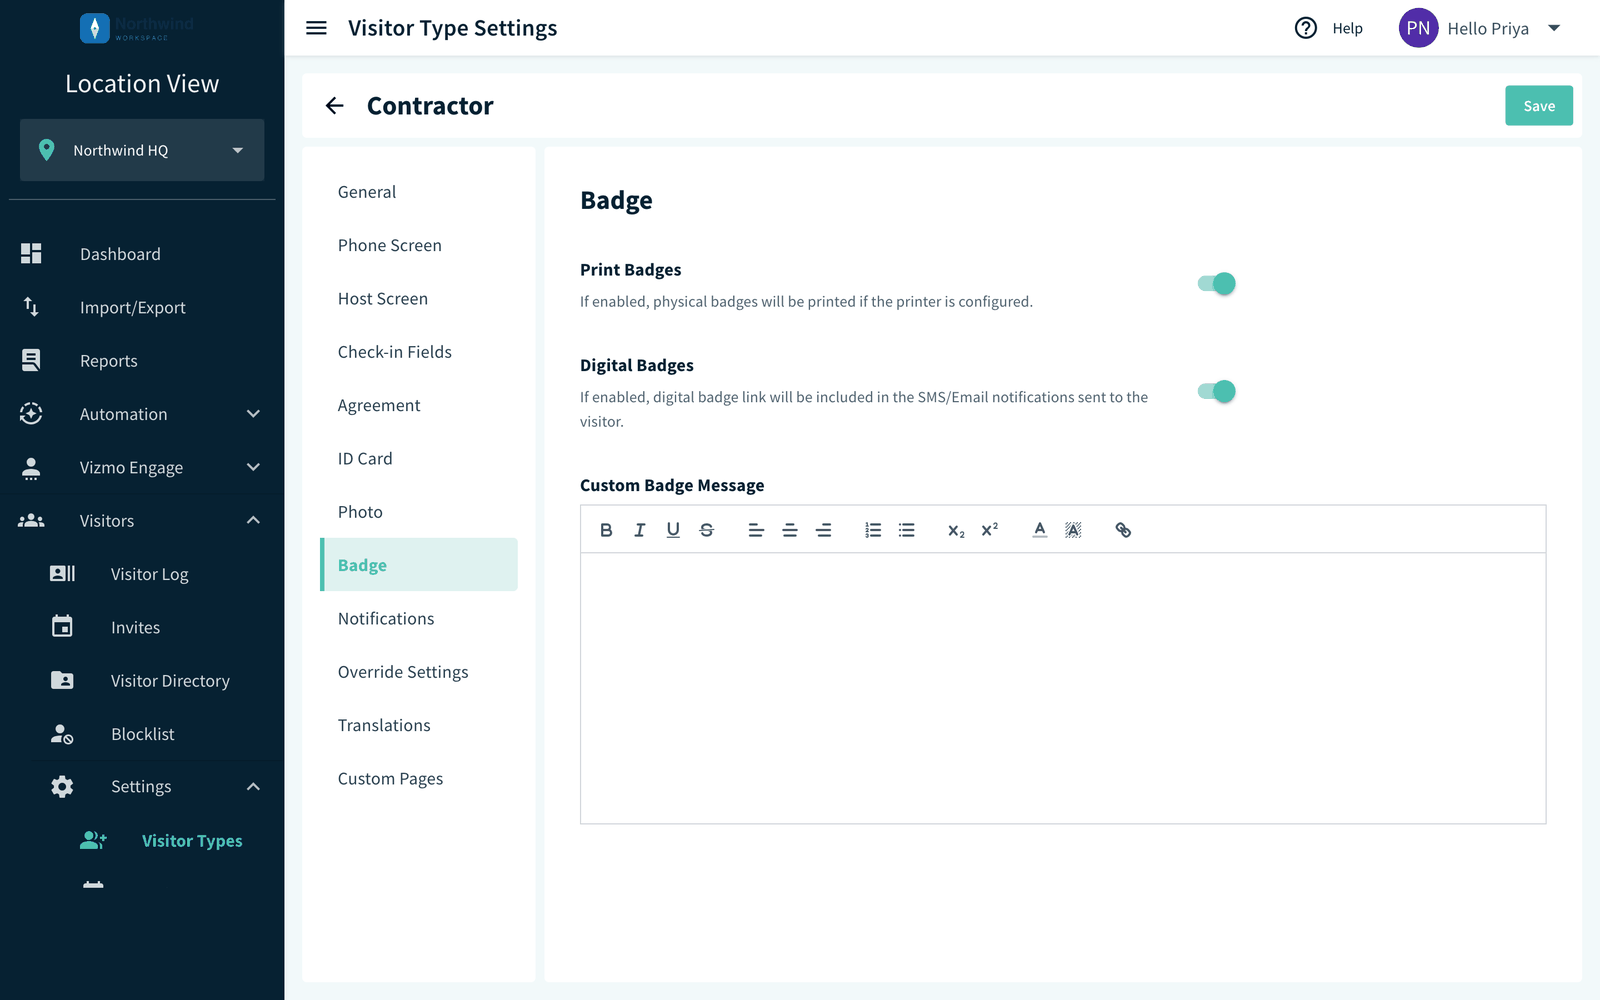Click the Save button
Screen dimensions: 1600x1000
(1539, 106)
